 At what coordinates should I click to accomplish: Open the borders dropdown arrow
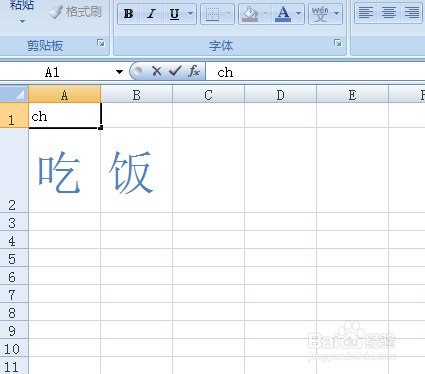[x=229, y=14]
